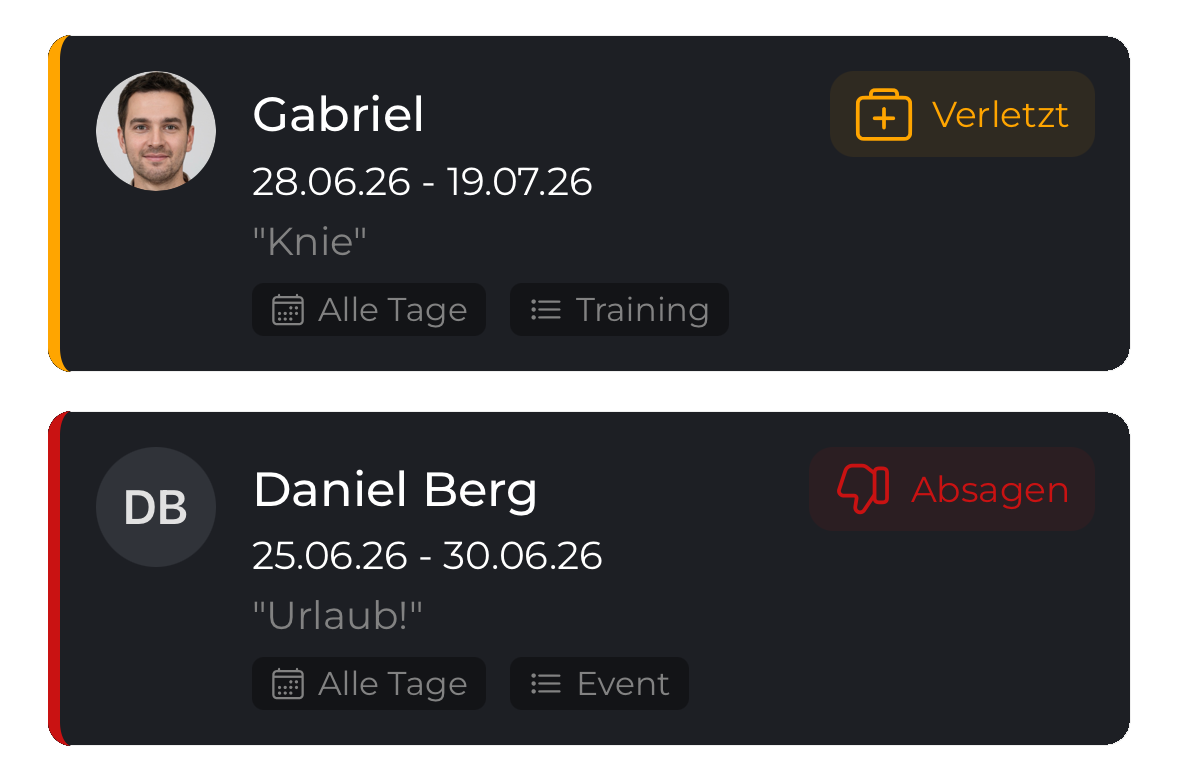Click the "Urlaub!" comment text
This screenshot has width=1179, height=783.
(x=338, y=616)
